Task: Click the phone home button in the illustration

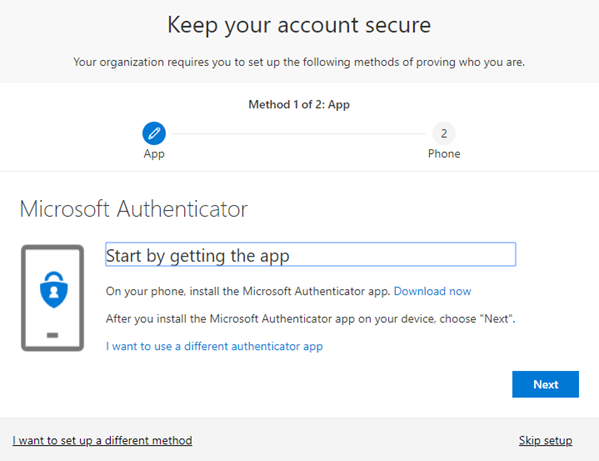Action: coord(52,335)
